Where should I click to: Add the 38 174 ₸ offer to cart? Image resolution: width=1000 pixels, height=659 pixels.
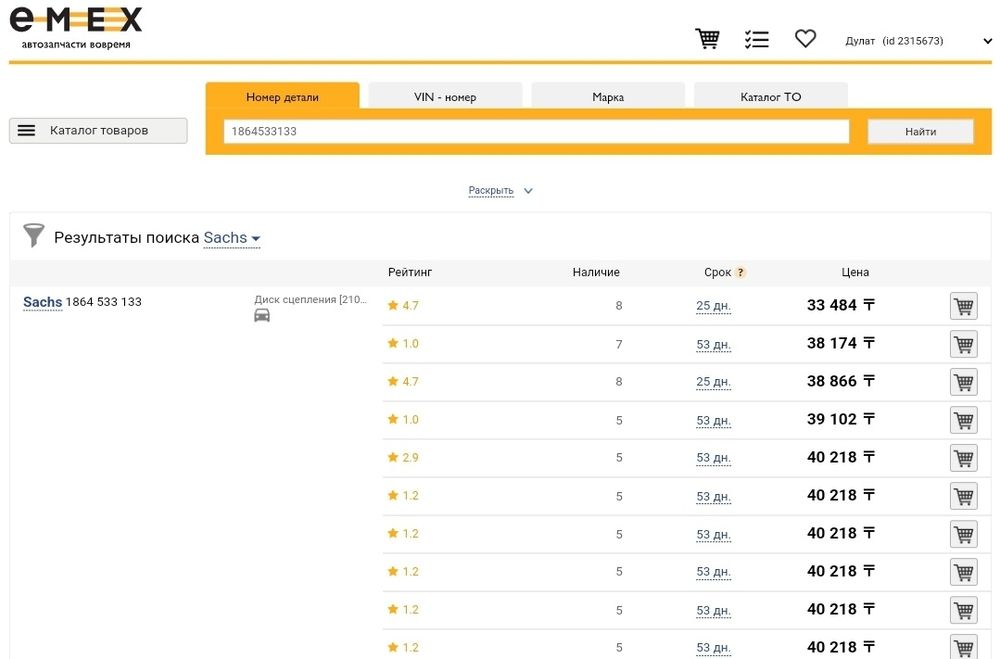963,344
